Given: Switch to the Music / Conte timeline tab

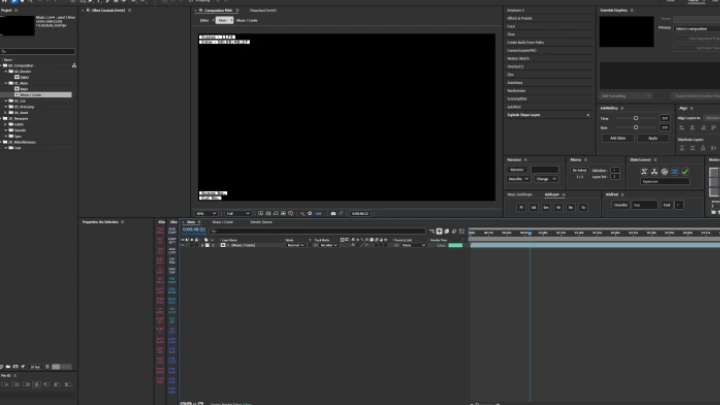Looking at the screenshot, I should [223, 222].
